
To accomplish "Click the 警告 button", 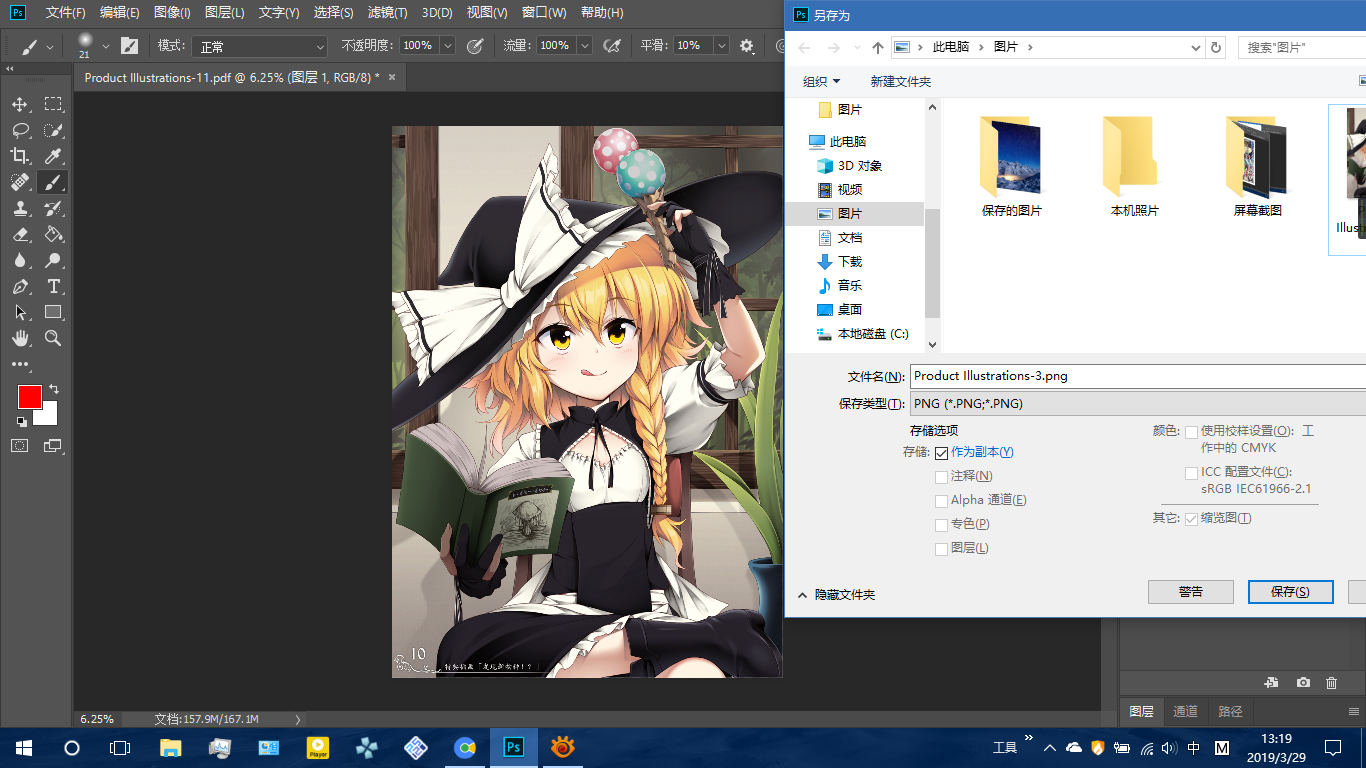I will tap(1190, 592).
